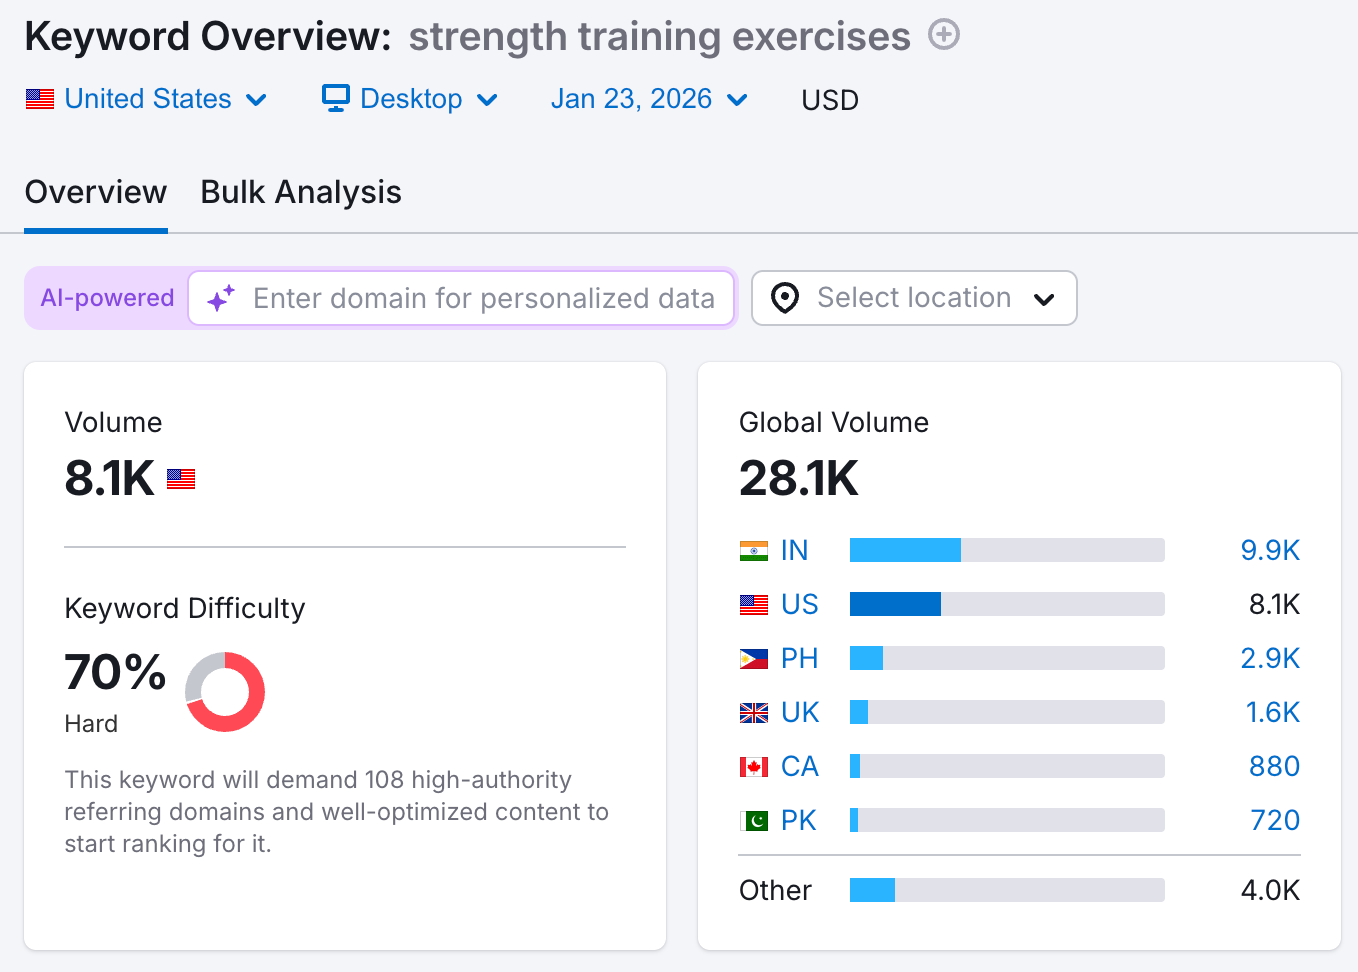Click the location pin in Select location

[x=785, y=298]
